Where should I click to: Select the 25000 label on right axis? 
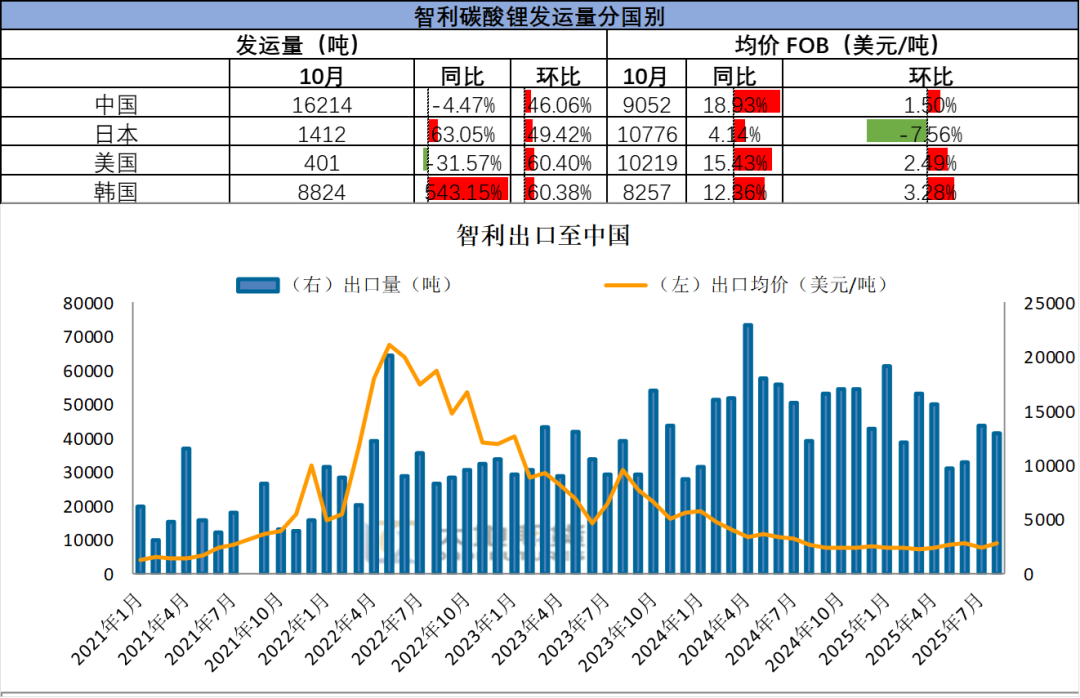tap(1045, 303)
